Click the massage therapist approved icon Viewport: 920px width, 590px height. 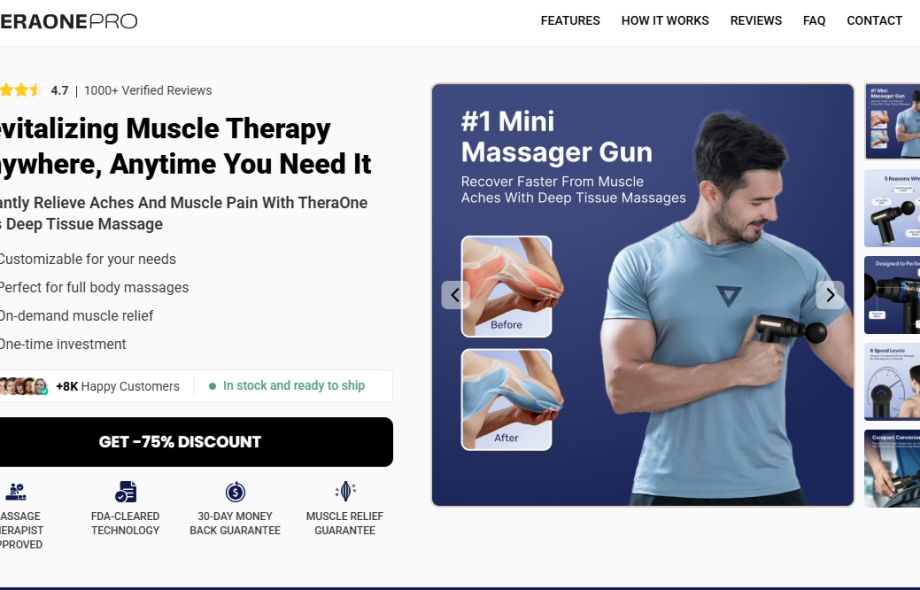tap(16, 491)
